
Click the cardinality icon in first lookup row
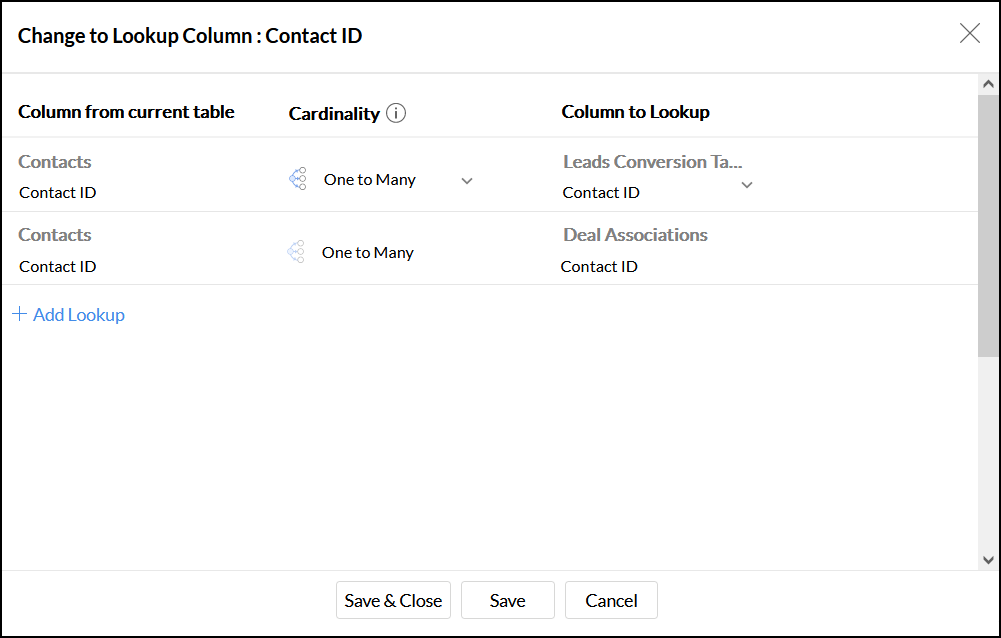coord(297,179)
